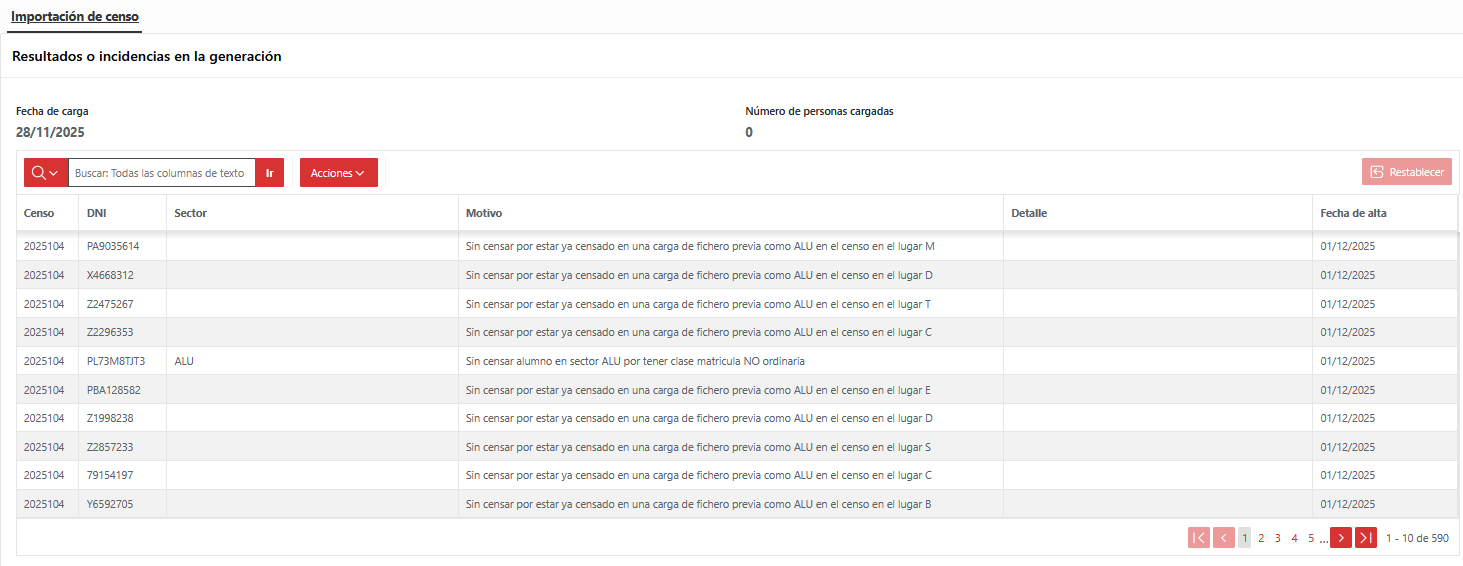1463x566 pixels.
Task: Sort by the Motivo column header
Action: tap(484, 213)
